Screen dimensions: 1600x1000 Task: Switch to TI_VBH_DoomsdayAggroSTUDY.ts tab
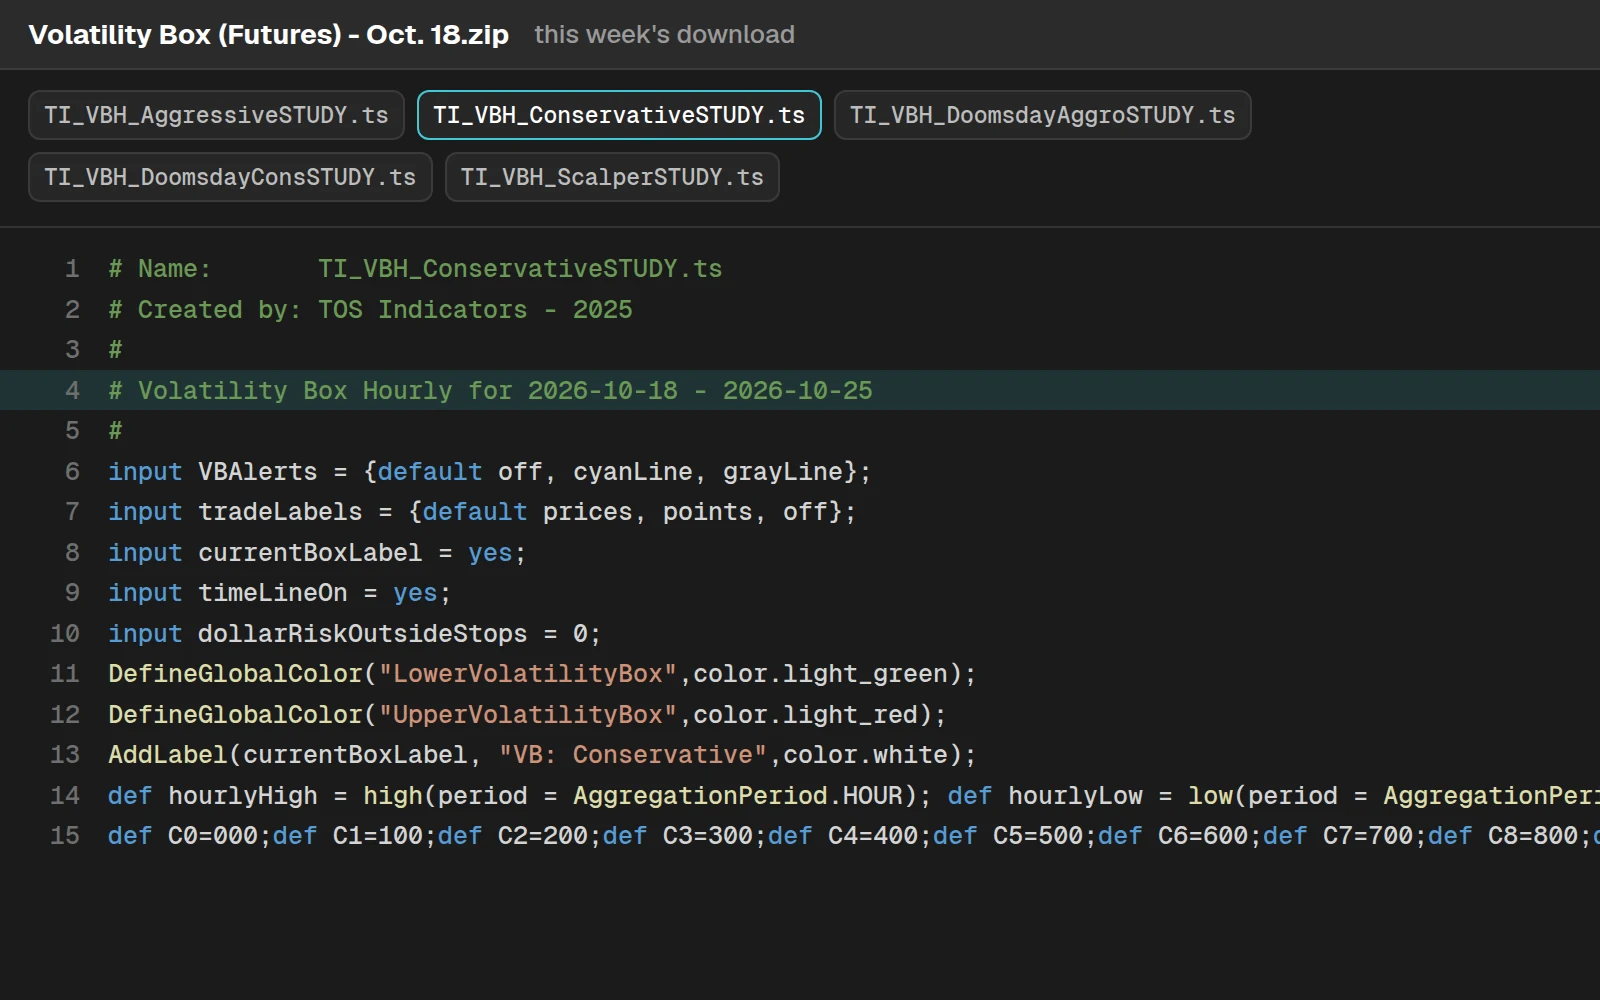coord(1042,115)
